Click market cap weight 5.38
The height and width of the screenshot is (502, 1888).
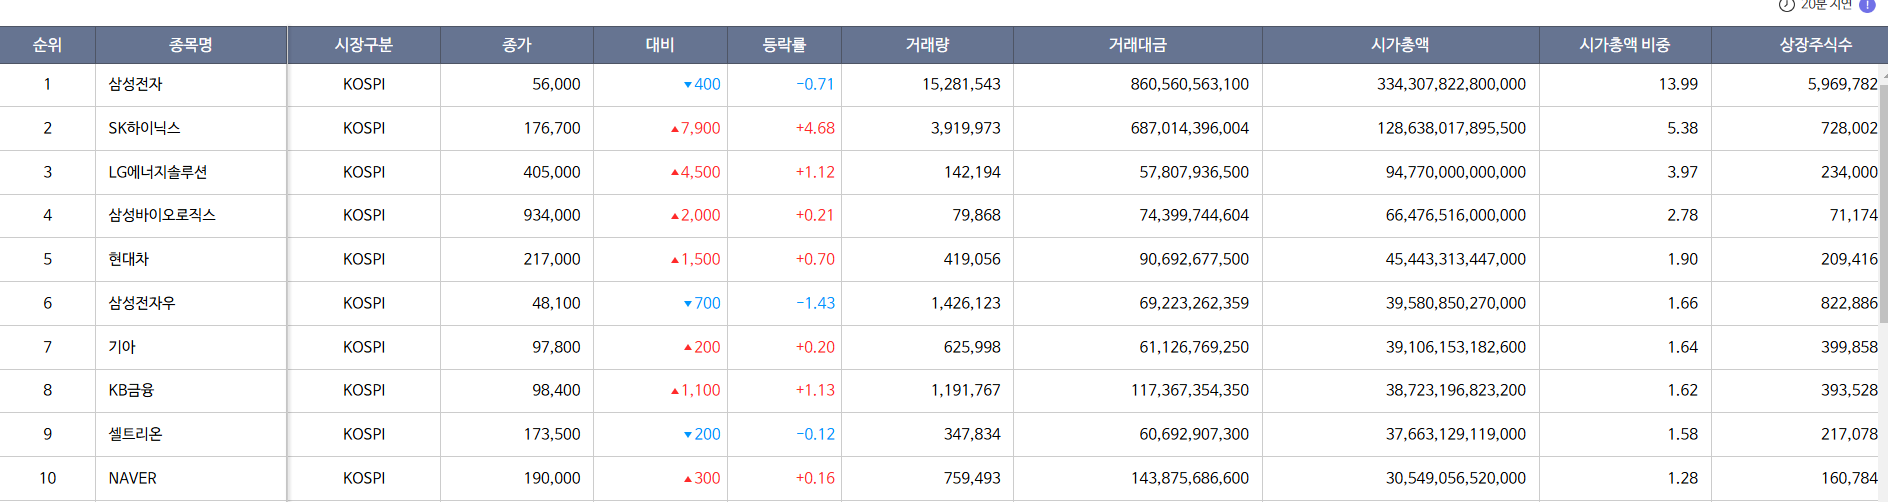point(1682,128)
